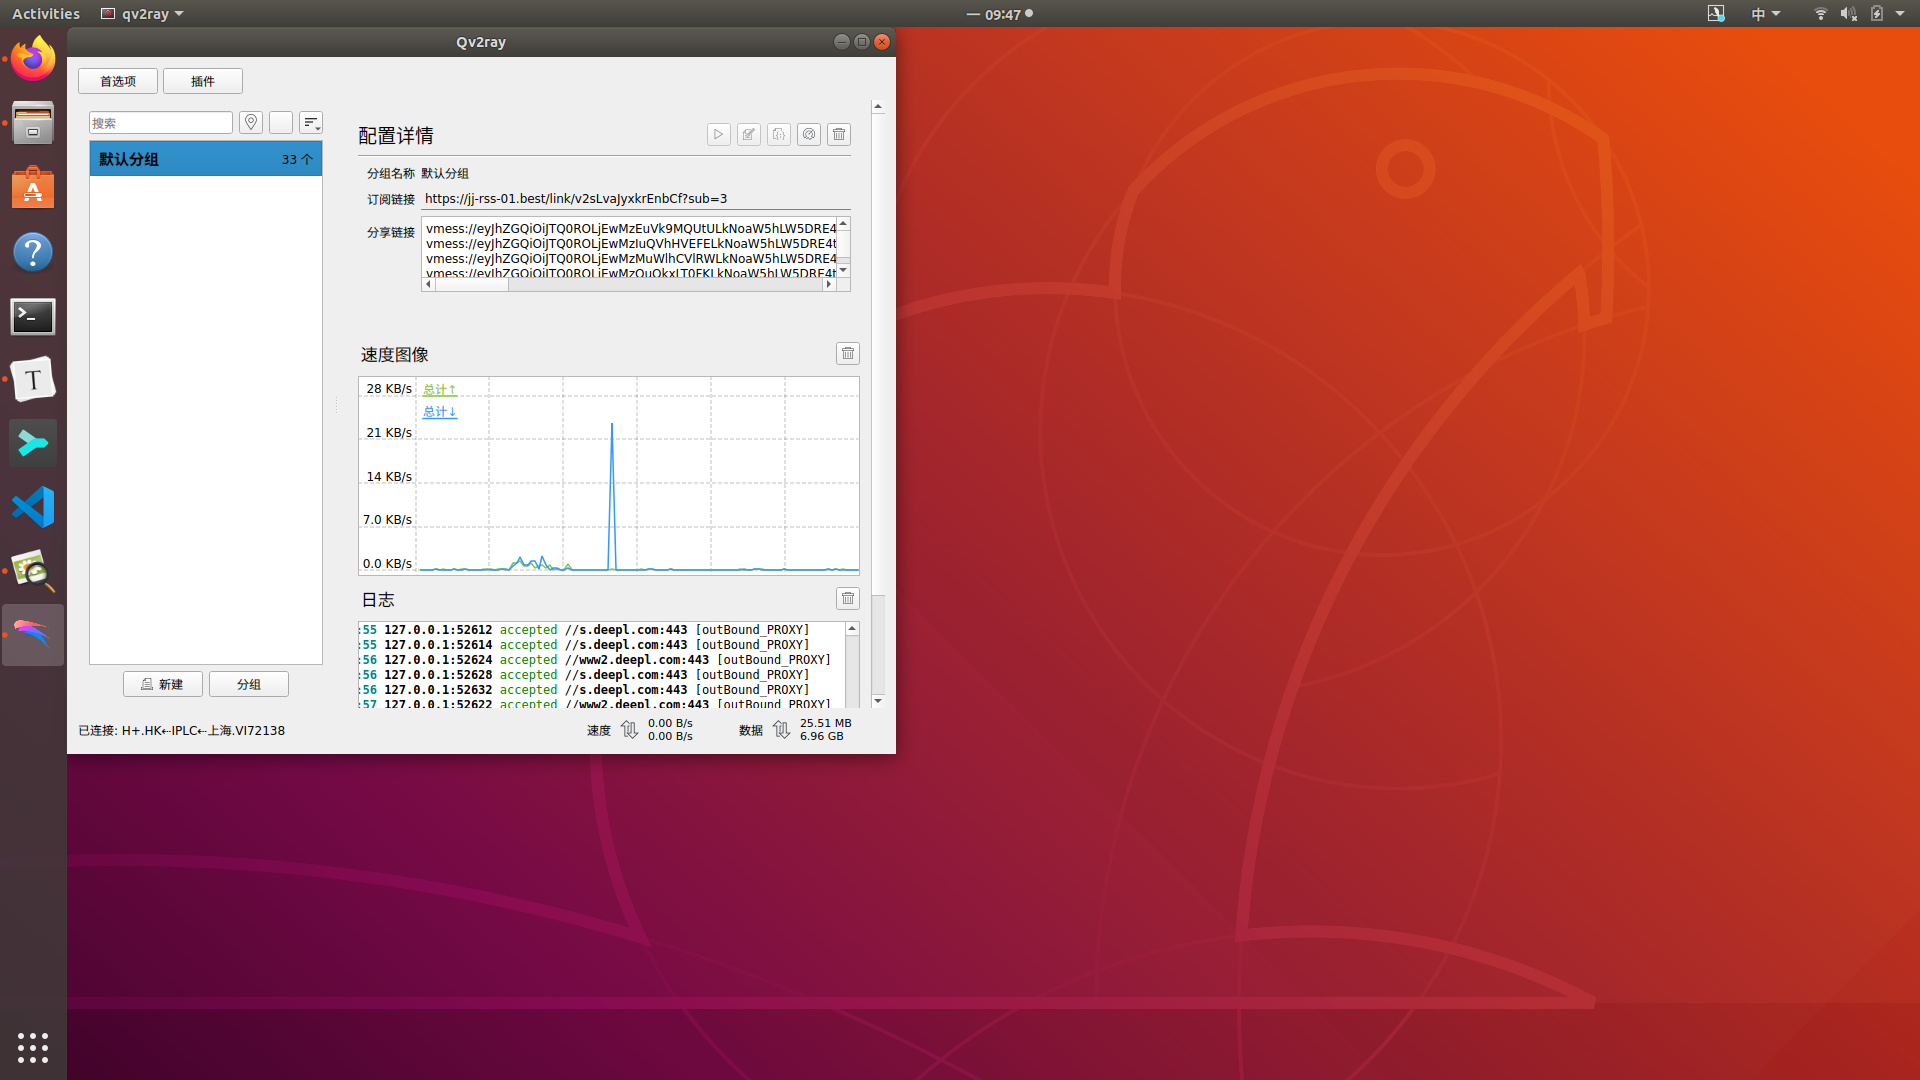Screen dimensions: 1920x1080
Task: Click the latency test speedometer icon
Action: (809, 134)
